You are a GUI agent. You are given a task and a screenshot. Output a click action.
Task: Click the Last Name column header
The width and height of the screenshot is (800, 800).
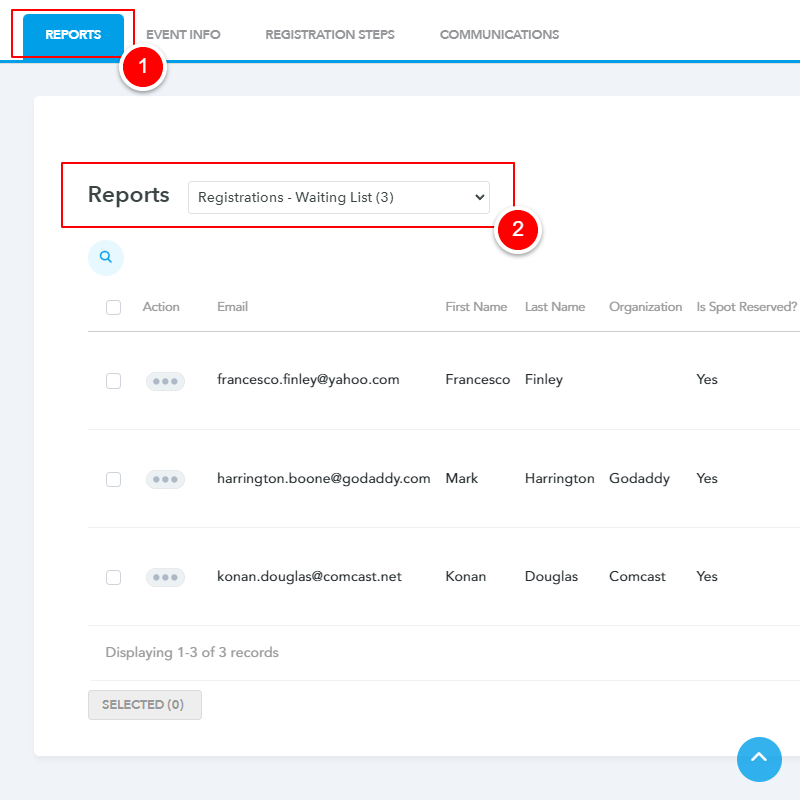[555, 307]
